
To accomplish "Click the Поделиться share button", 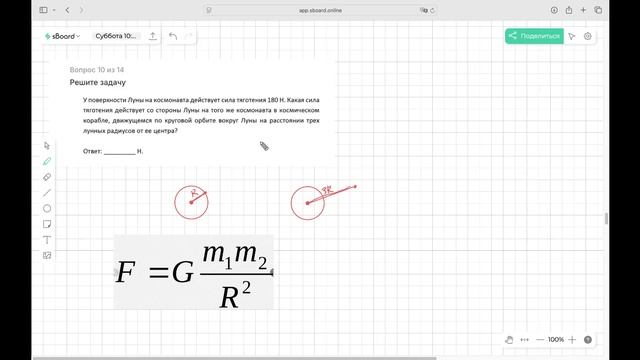I will click(534, 36).
